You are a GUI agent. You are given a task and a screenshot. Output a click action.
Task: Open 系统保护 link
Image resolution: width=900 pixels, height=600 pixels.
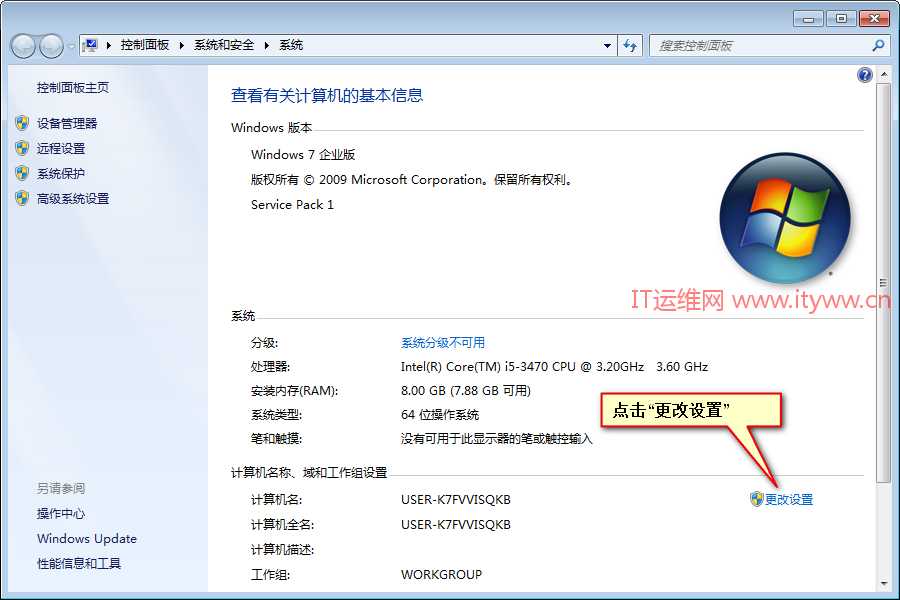(x=61, y=173)
